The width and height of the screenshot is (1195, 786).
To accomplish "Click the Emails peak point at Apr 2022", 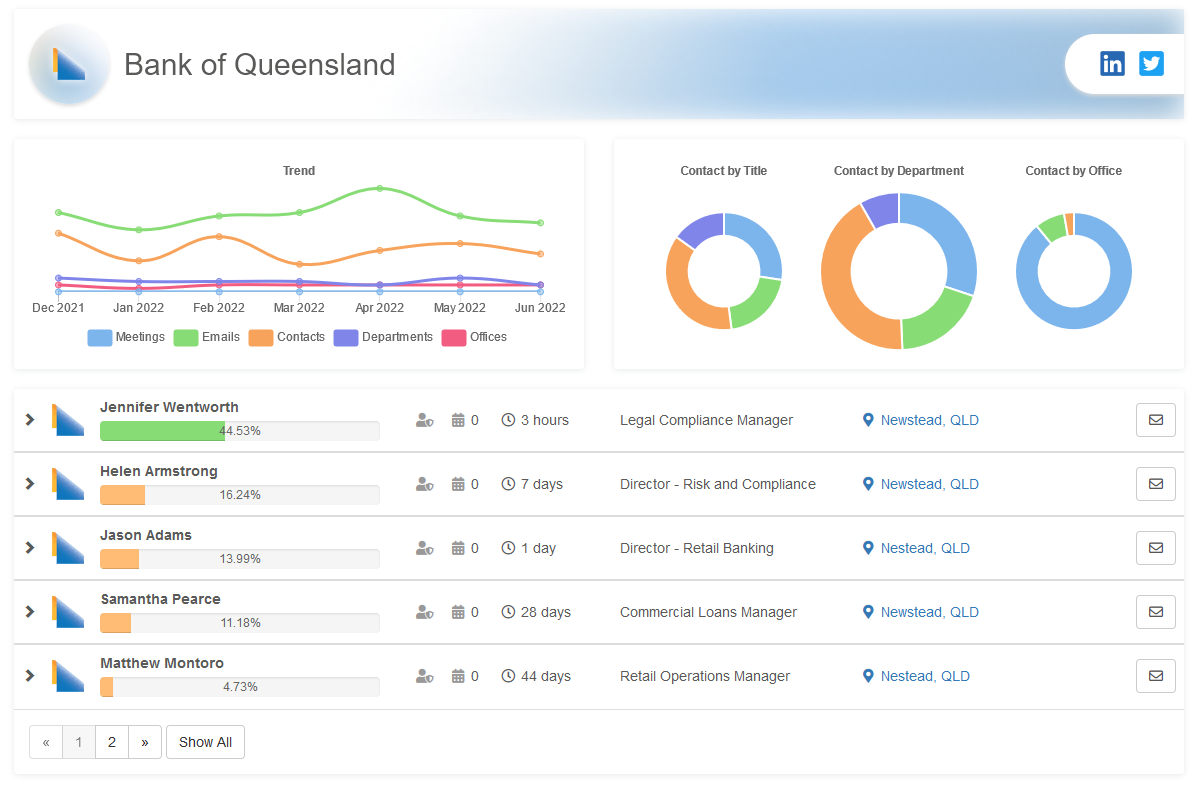I will (380, 188).
